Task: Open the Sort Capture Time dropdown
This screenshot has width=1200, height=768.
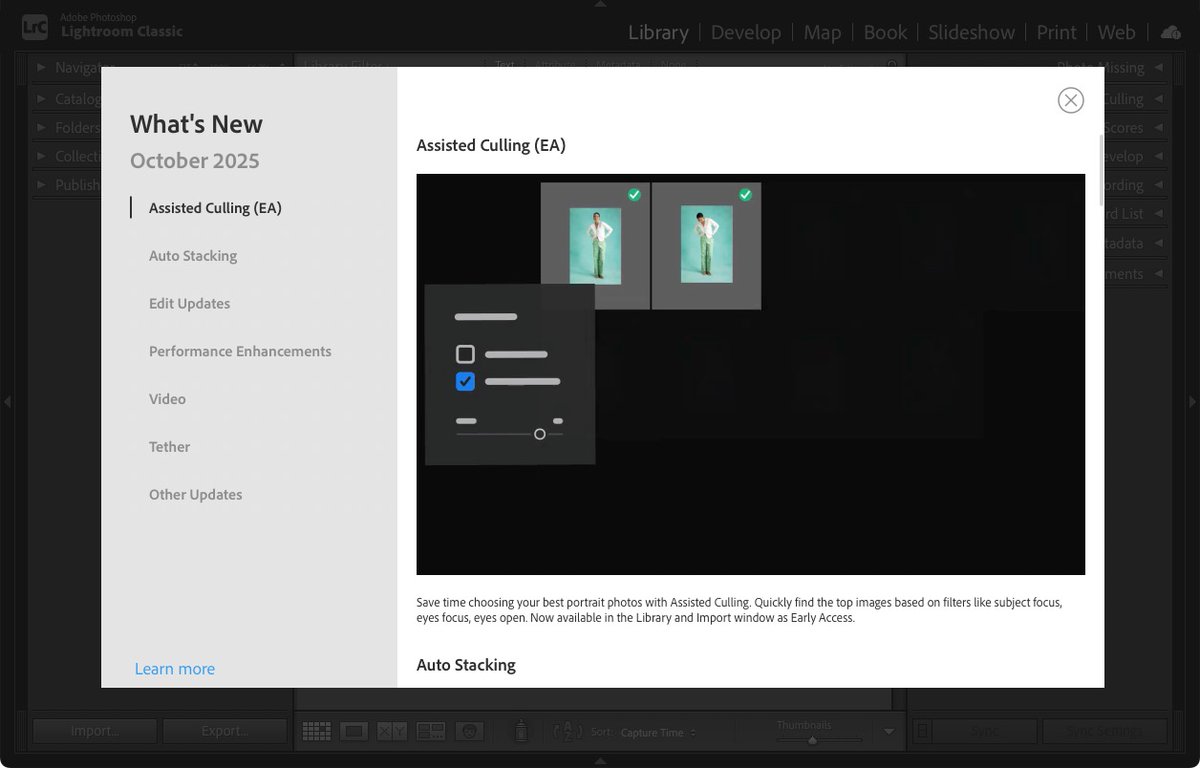Action: point(657,733)
